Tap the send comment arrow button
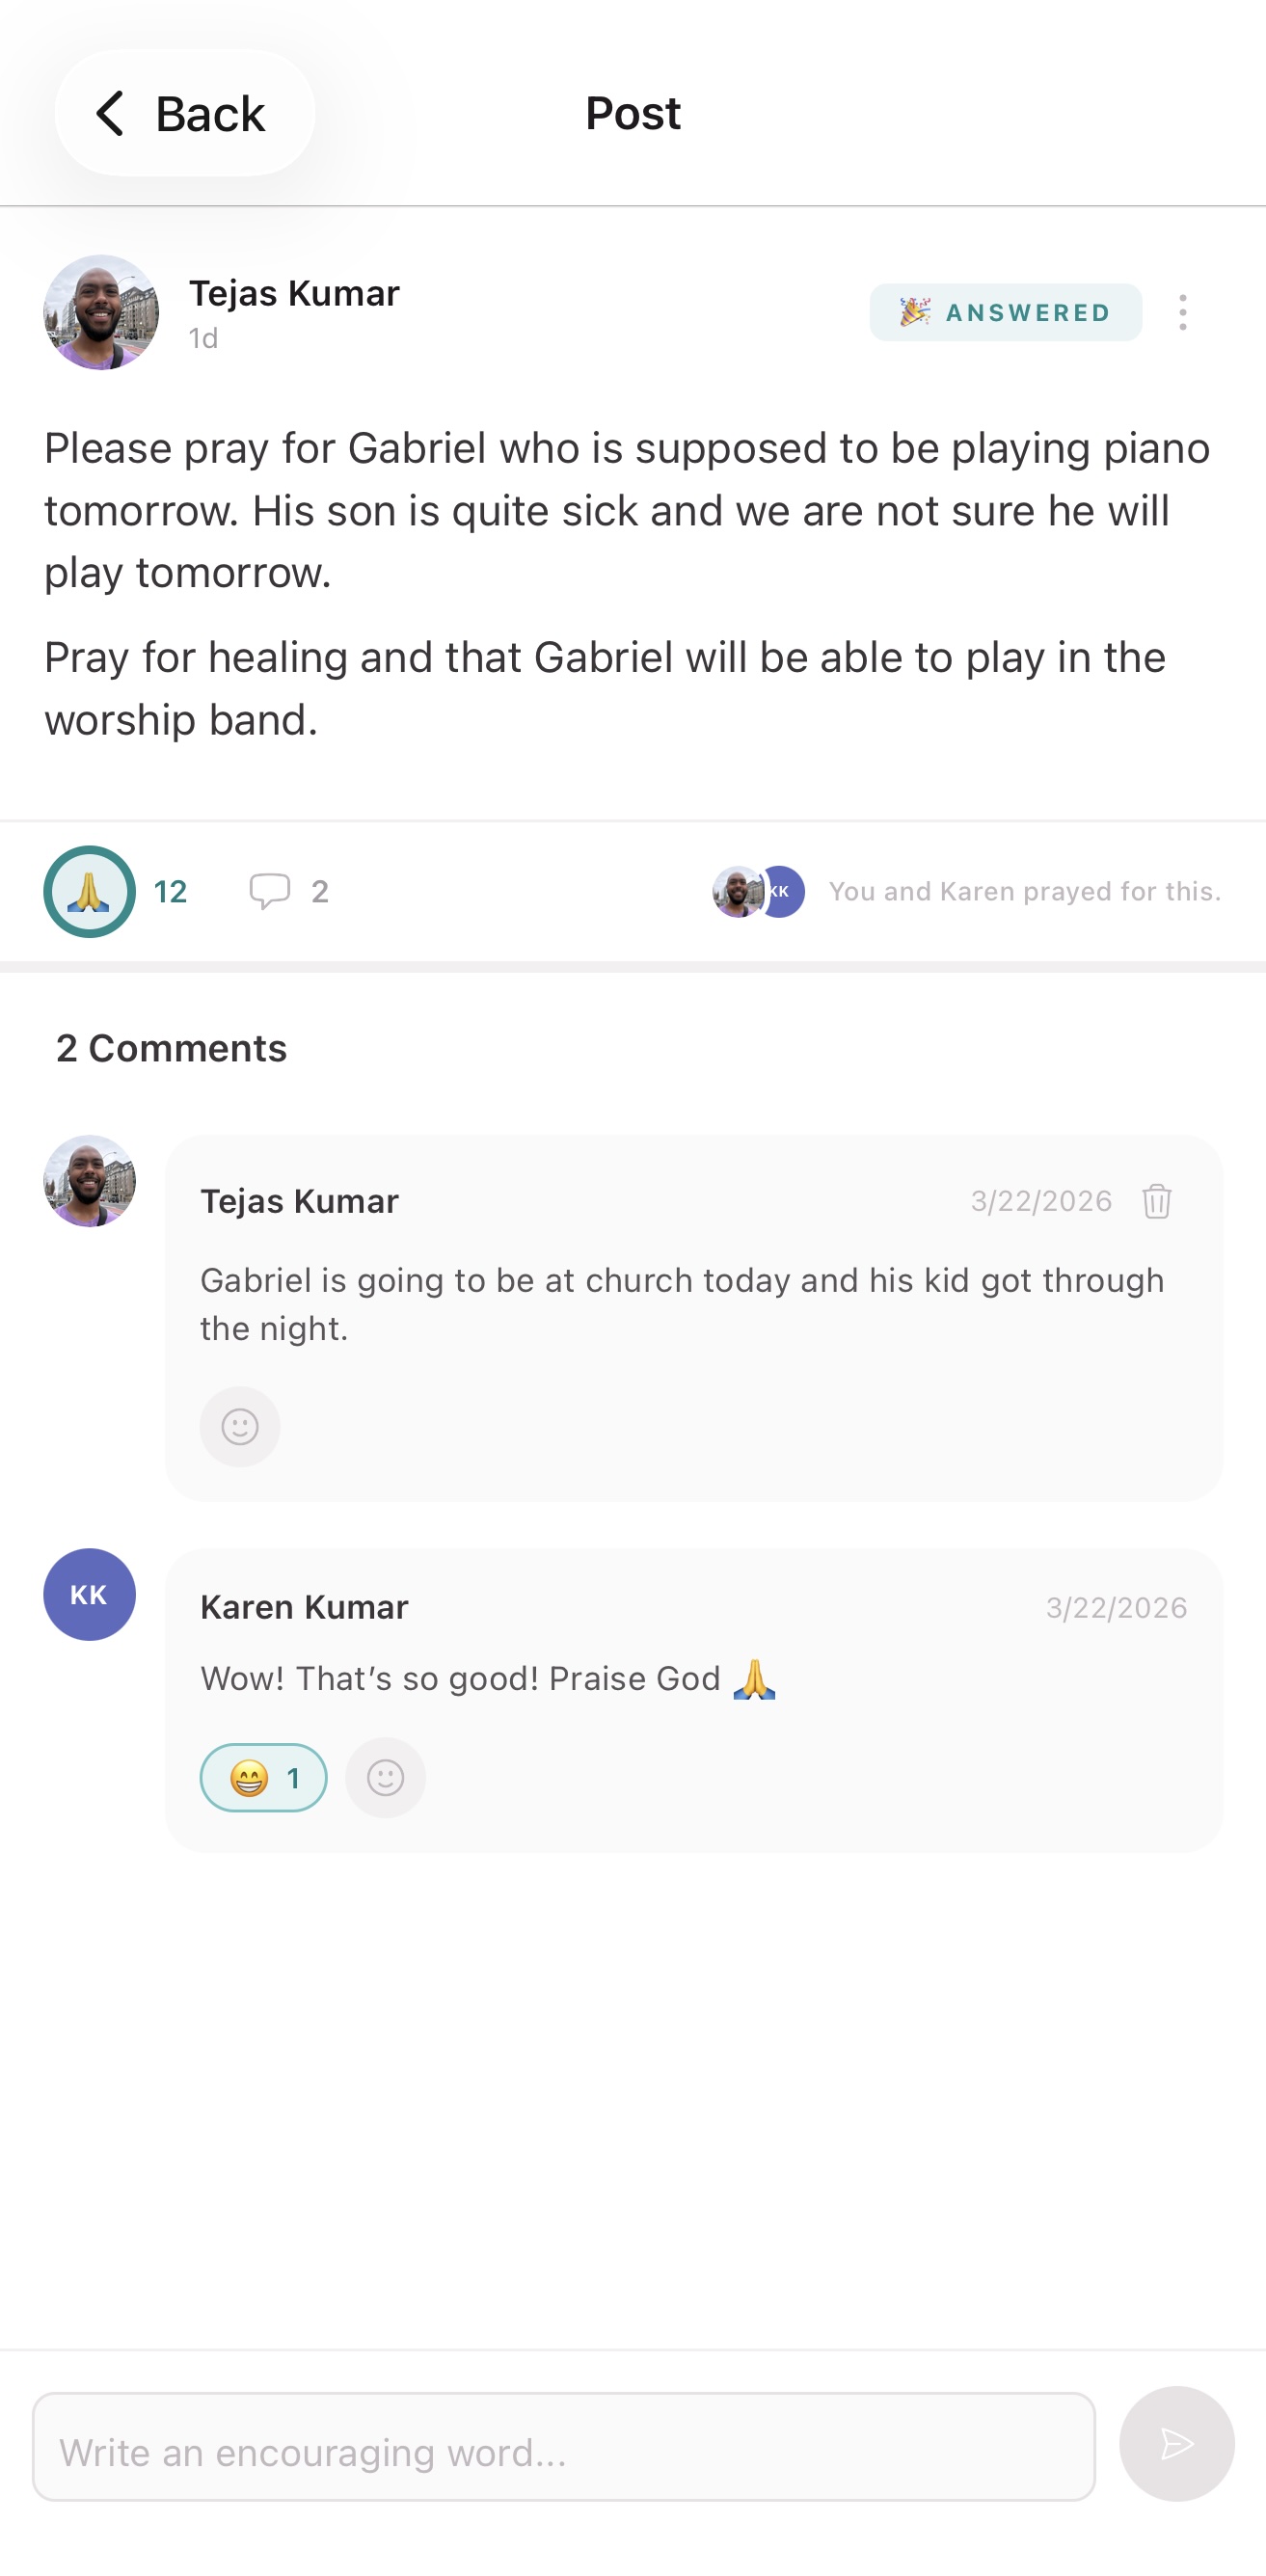The height and width of the screenshot is (2576, 1266). coord(1176,2444)
